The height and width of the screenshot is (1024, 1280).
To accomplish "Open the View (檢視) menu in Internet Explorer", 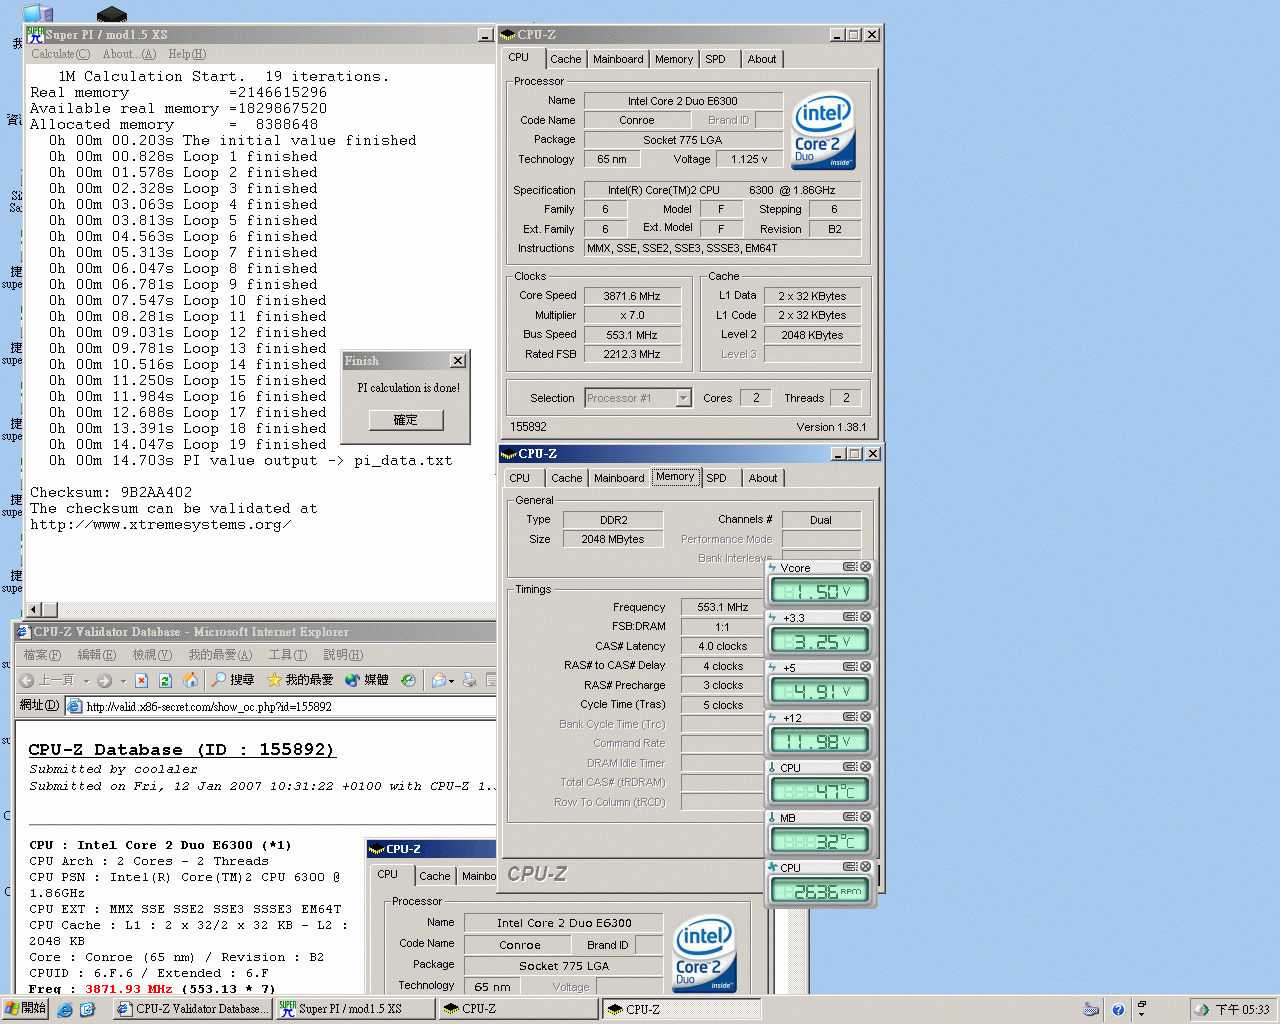I will click(152, 655).
